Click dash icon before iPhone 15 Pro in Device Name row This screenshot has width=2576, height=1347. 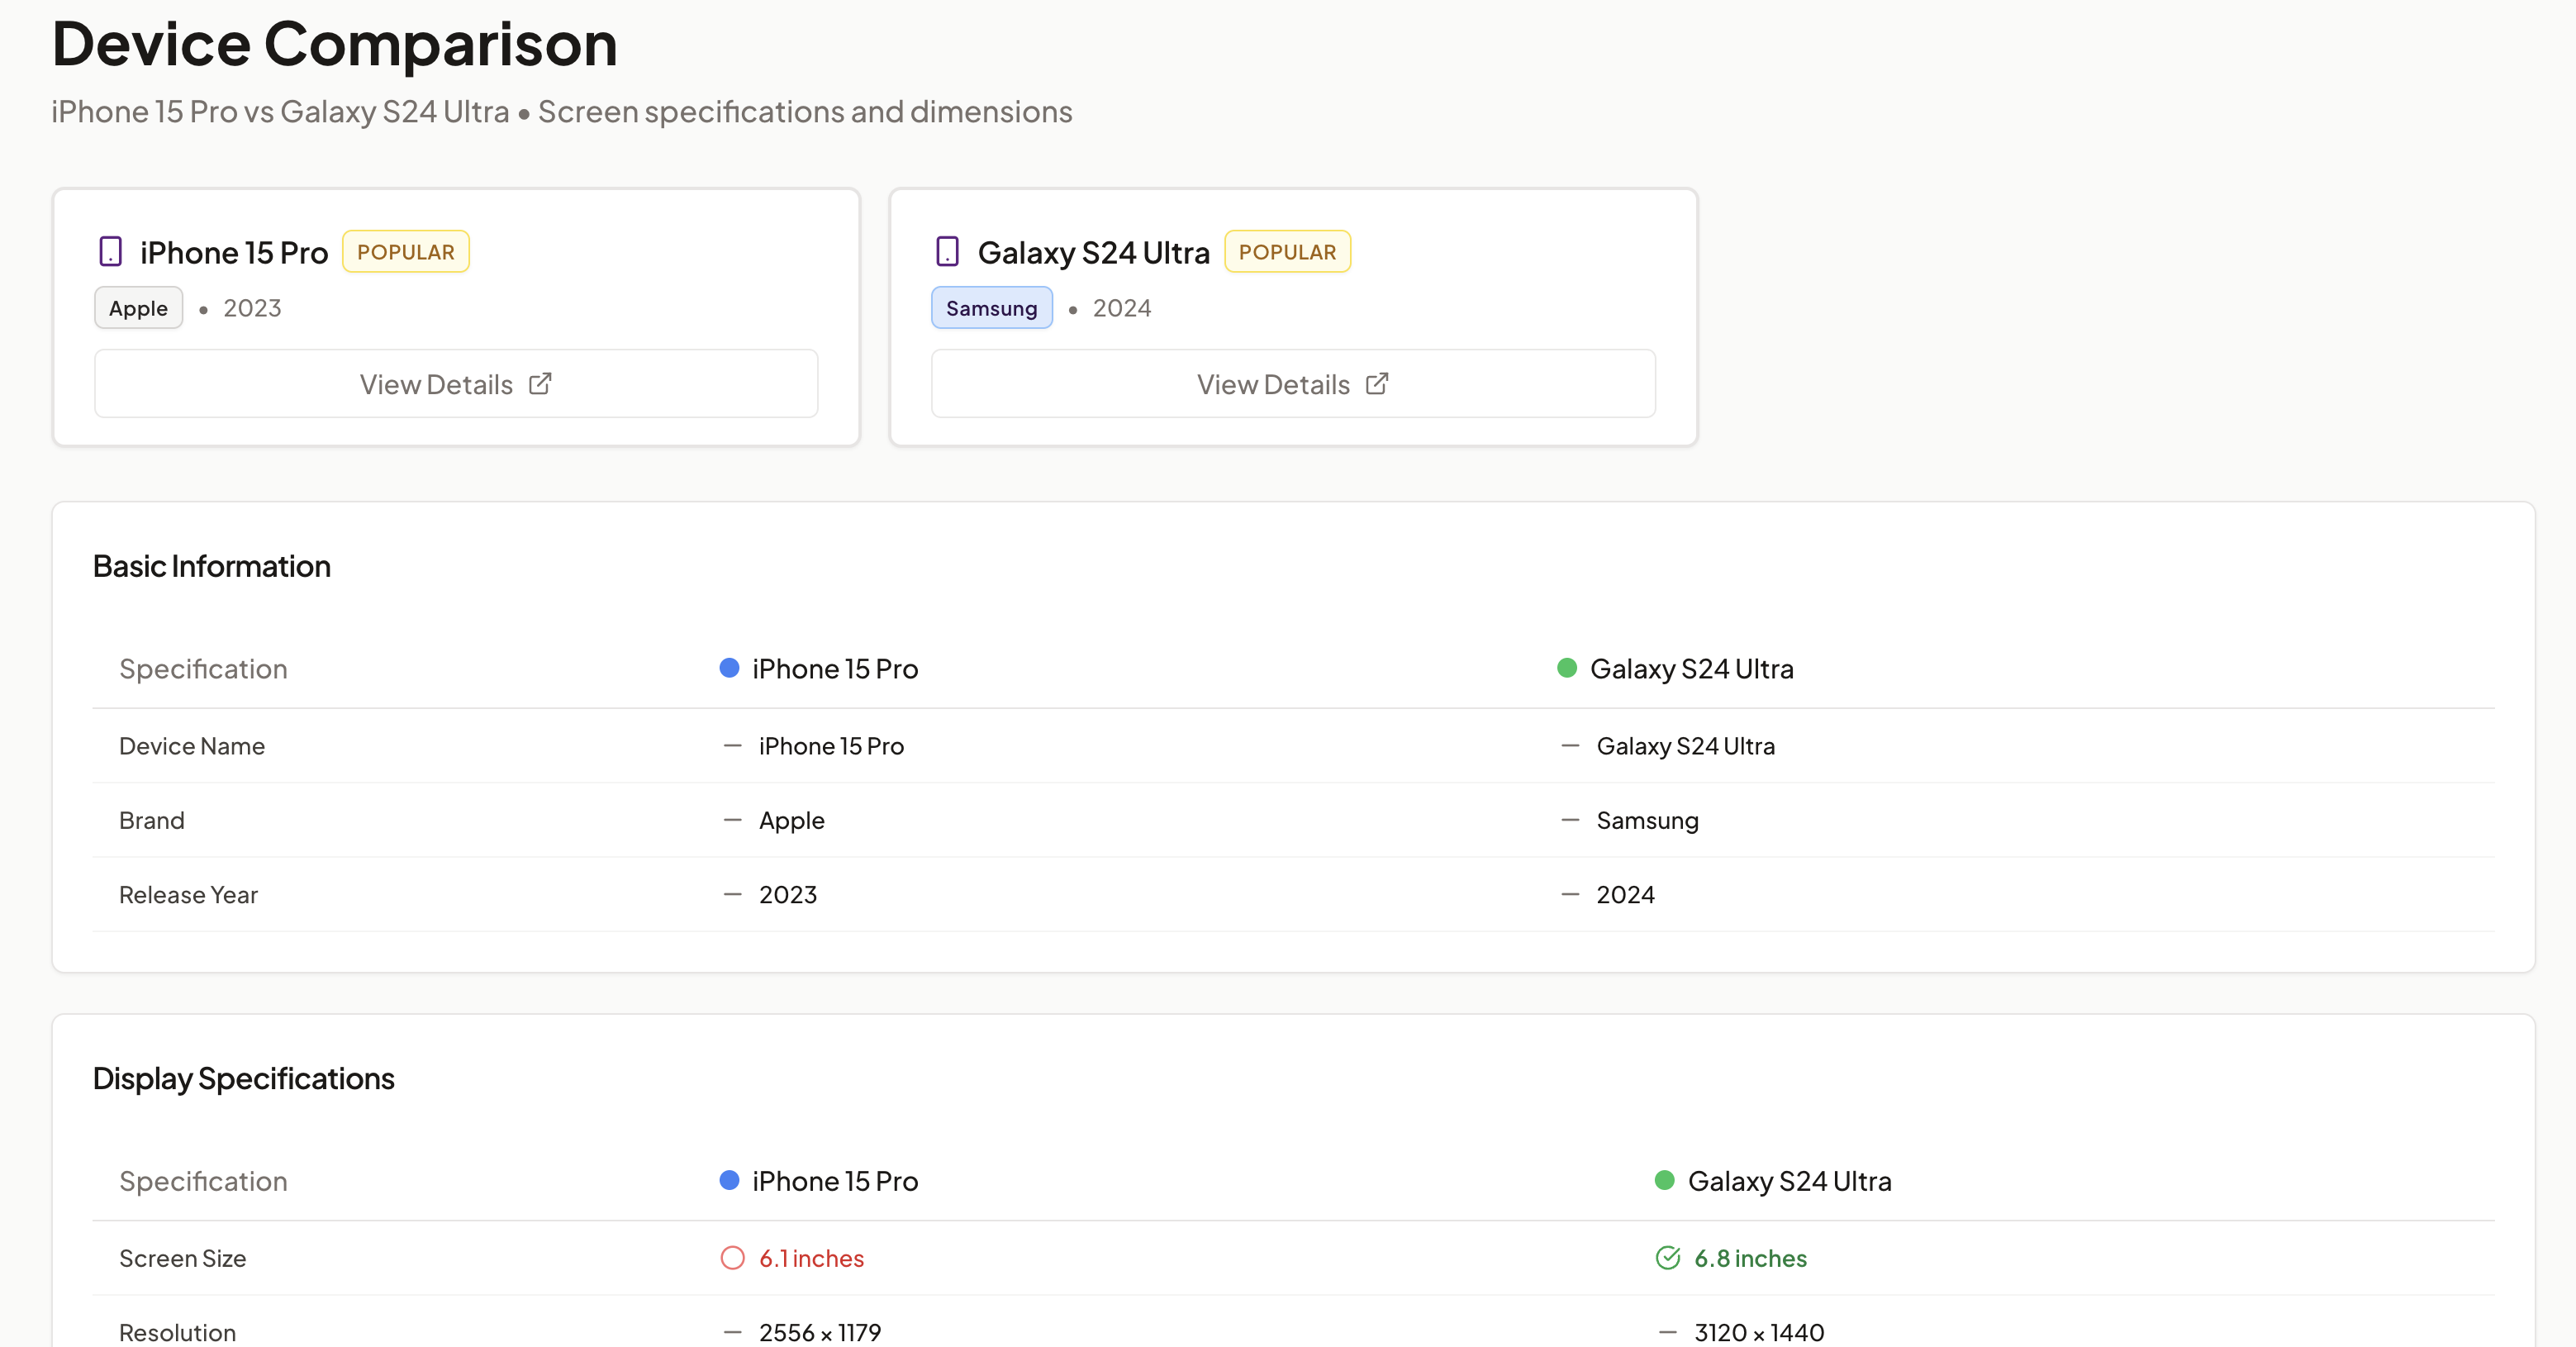(x=733, y=746)
